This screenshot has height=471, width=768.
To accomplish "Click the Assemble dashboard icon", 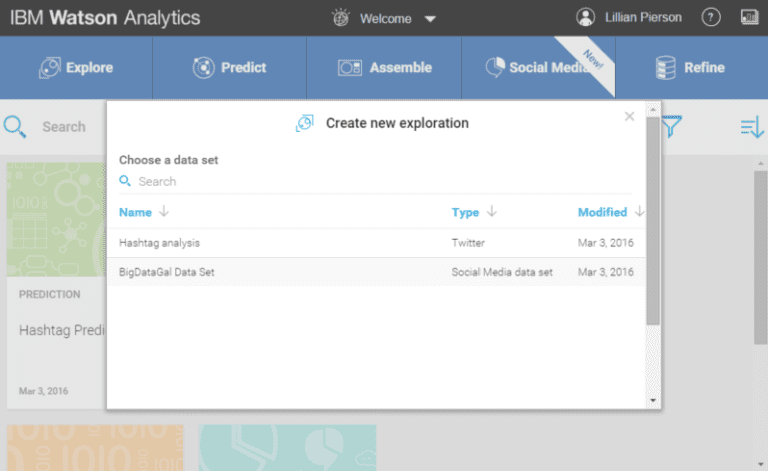I will tap(350, 68).
